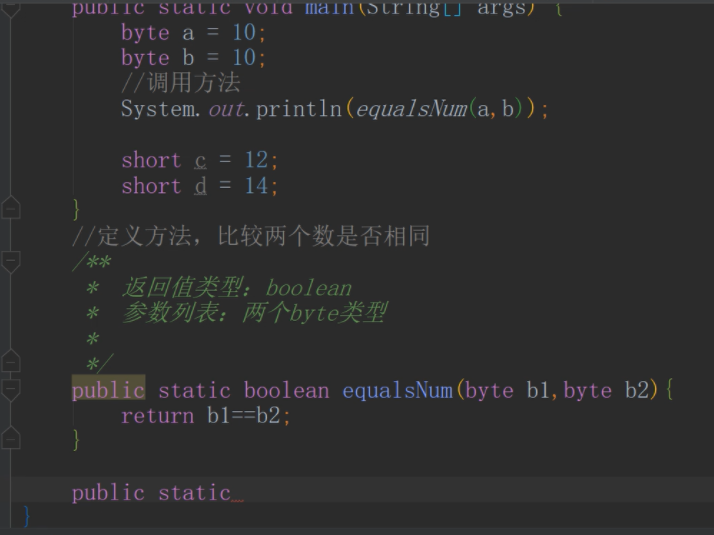Click the parameter 'b2' in the equalsNum signature
Viewport: 714px width, 535px height.
(x=637, y=390)
